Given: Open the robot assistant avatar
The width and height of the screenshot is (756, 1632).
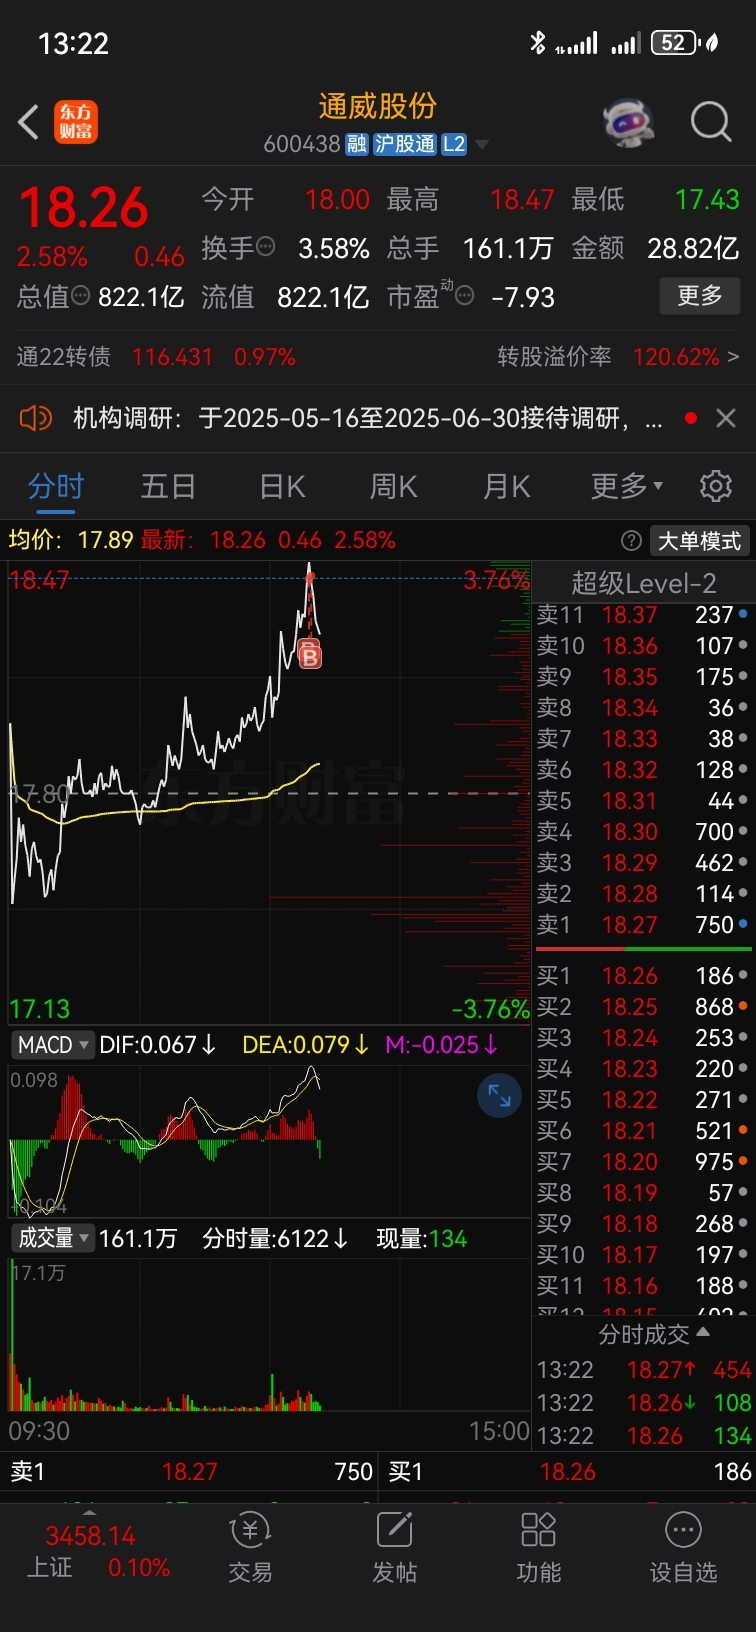Looking at the screenshot, I should pos(628,122).
